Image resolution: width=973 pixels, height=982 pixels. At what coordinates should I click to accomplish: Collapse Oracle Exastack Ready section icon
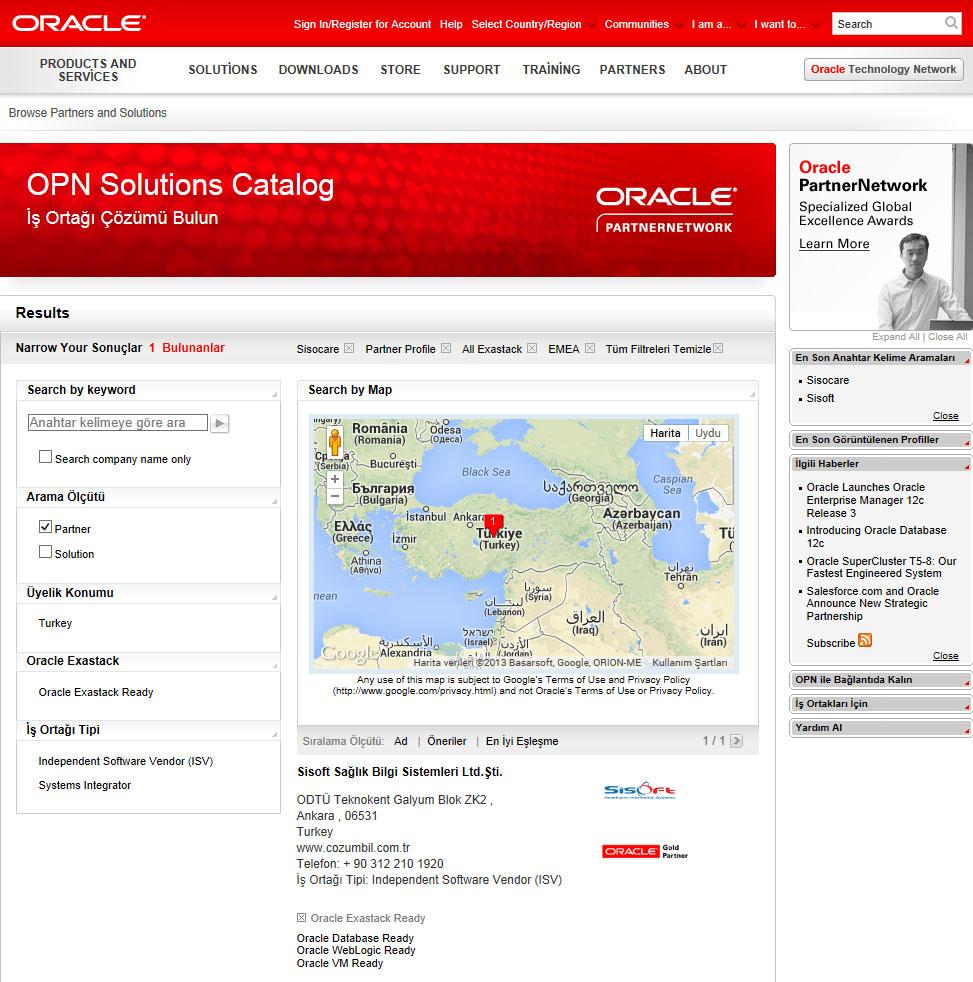coord(301,918)
